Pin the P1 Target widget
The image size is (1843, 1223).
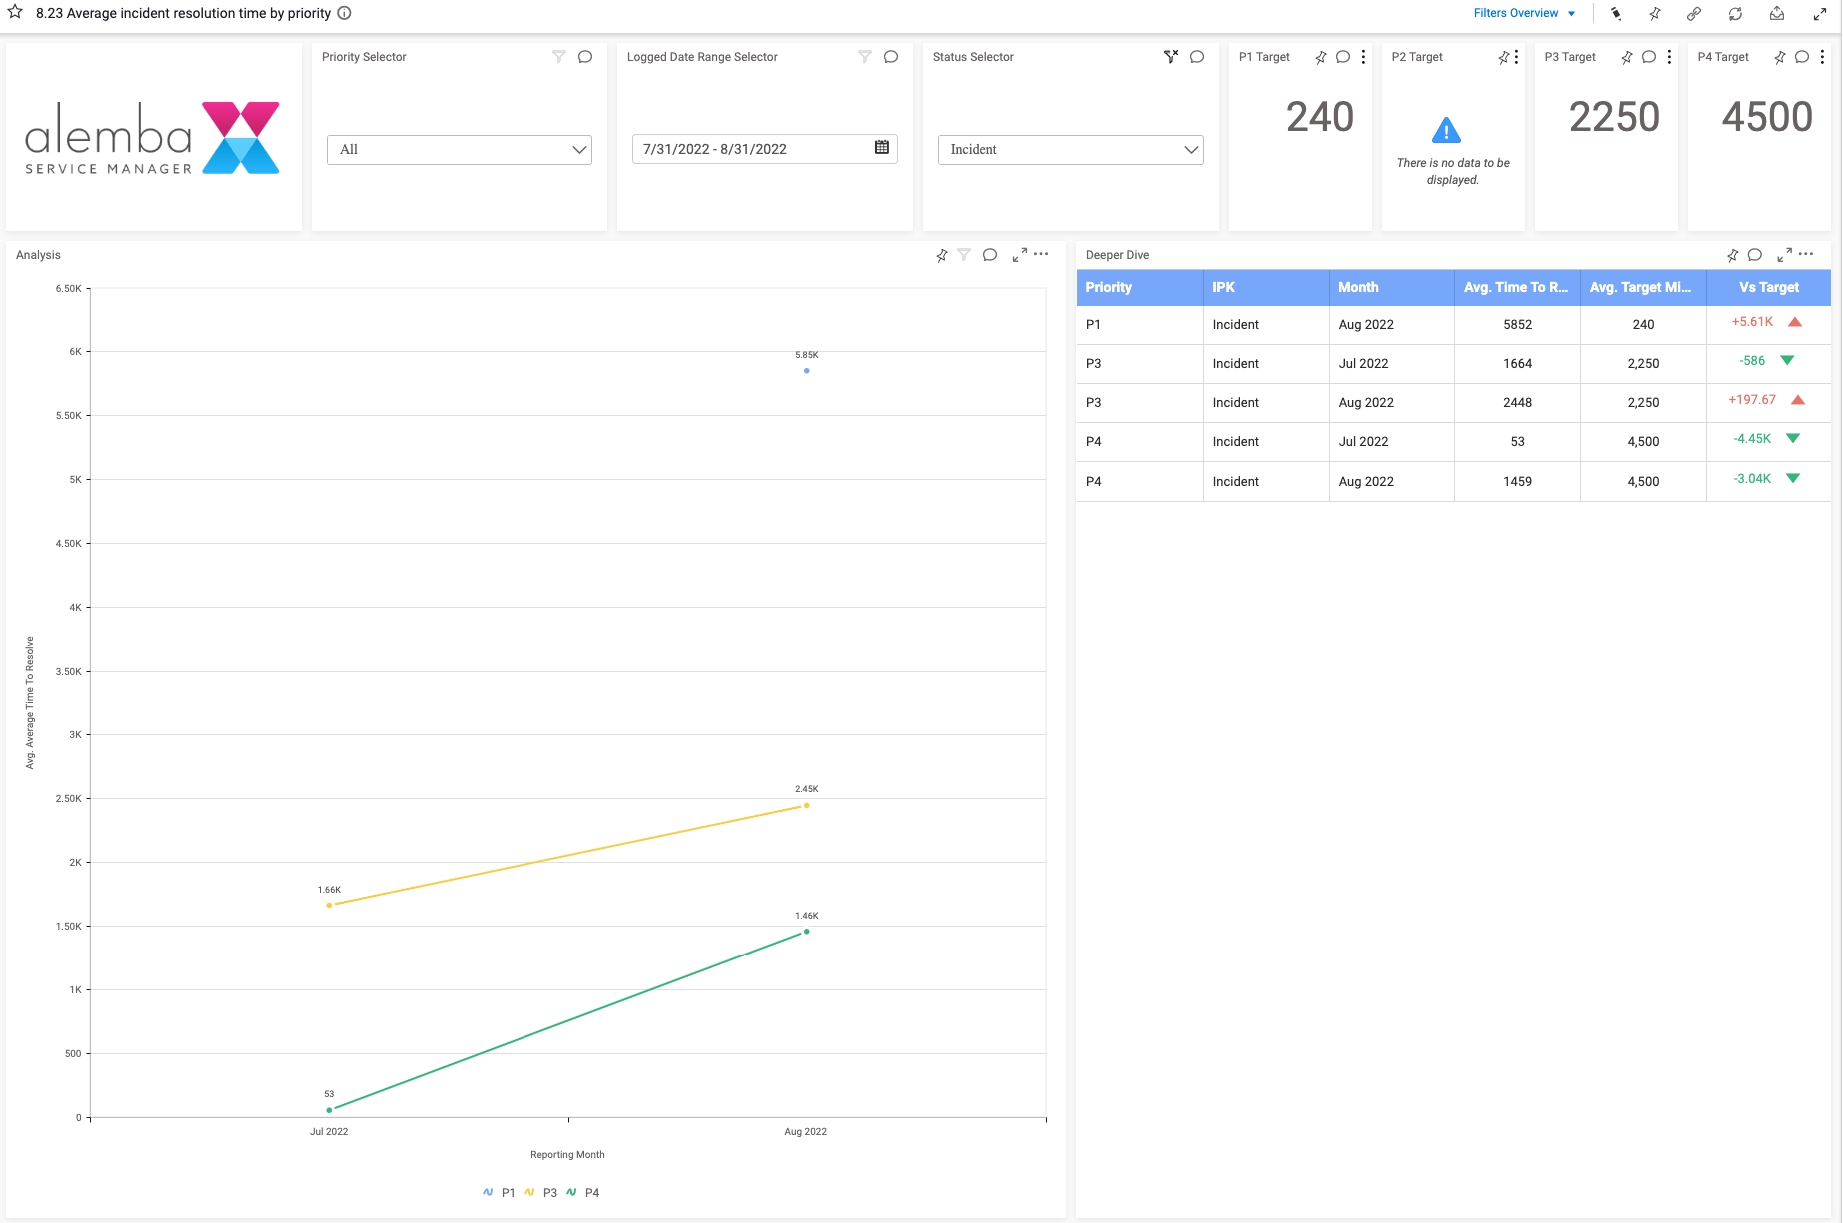[1321, 57]
